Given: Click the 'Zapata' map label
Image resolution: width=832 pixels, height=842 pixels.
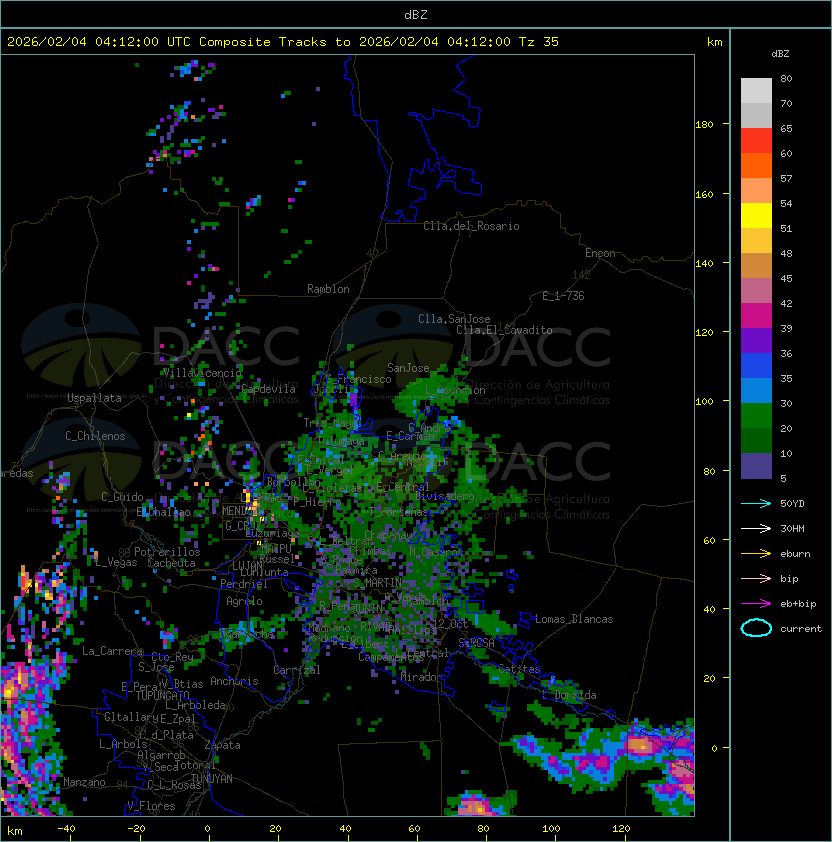Looking at the screenshot, I should [x=222, y=745].
